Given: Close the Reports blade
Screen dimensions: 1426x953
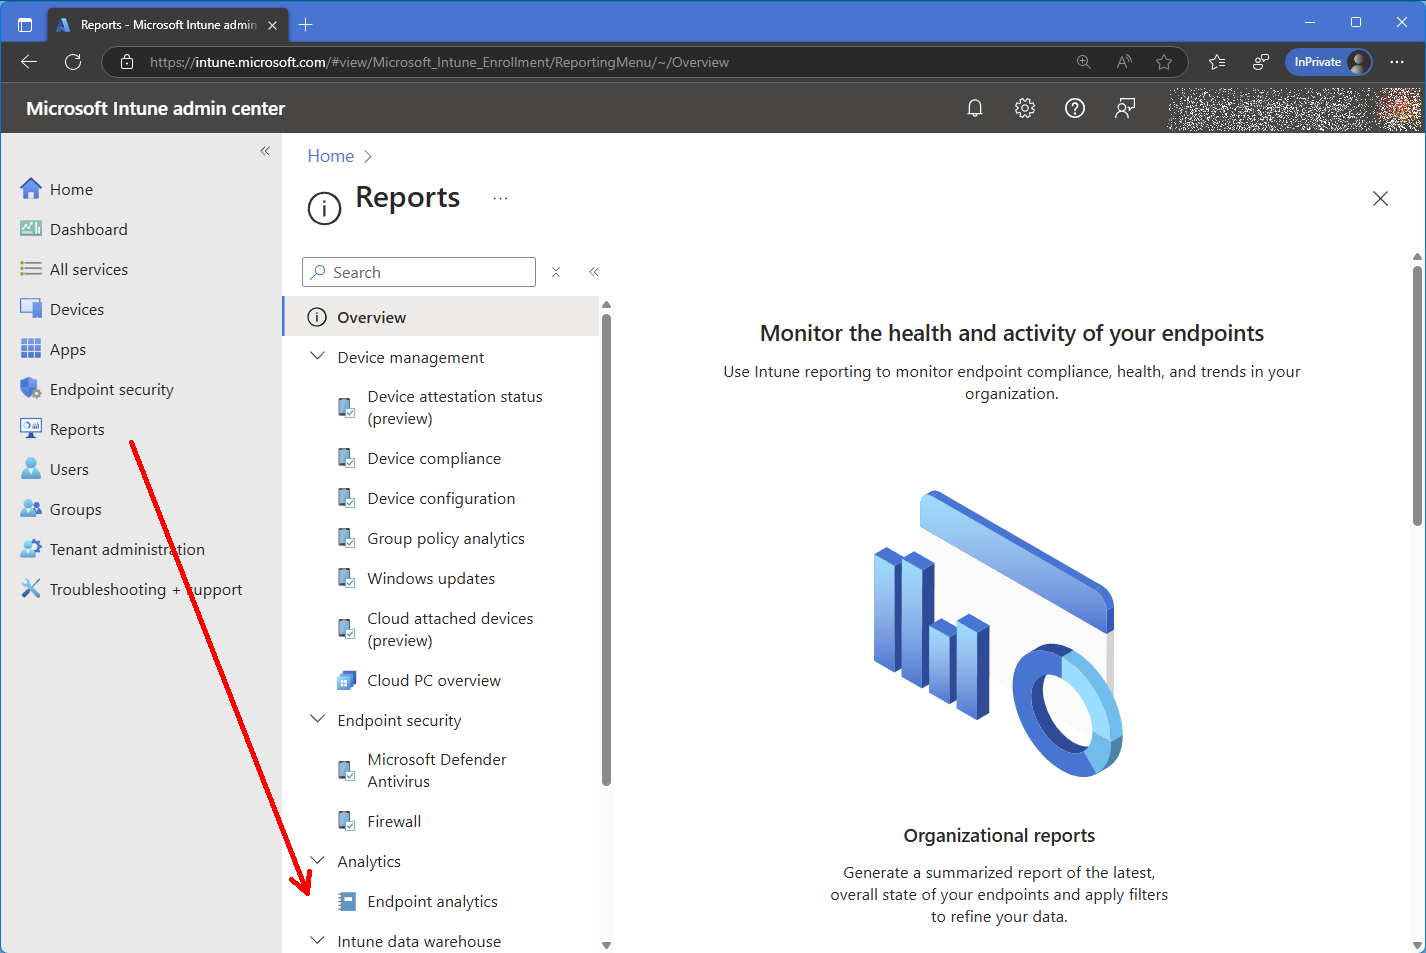Looking at the screenshot, I should click(1380, 199).
